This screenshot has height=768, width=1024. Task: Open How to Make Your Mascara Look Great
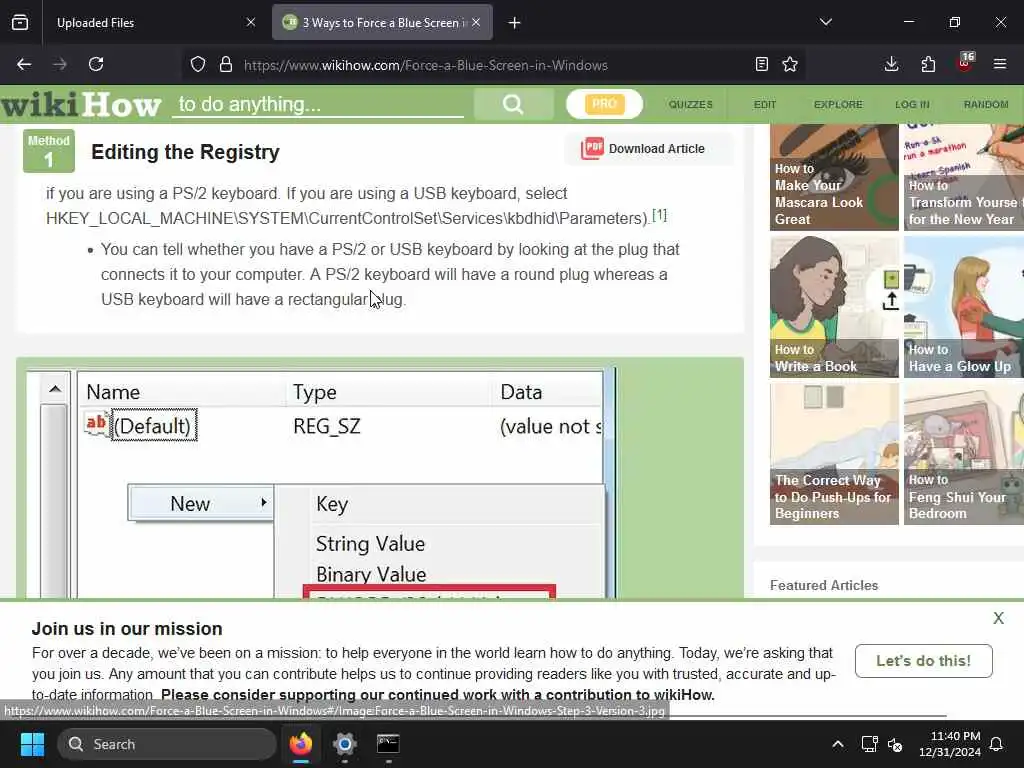click(x=834, y=178)
